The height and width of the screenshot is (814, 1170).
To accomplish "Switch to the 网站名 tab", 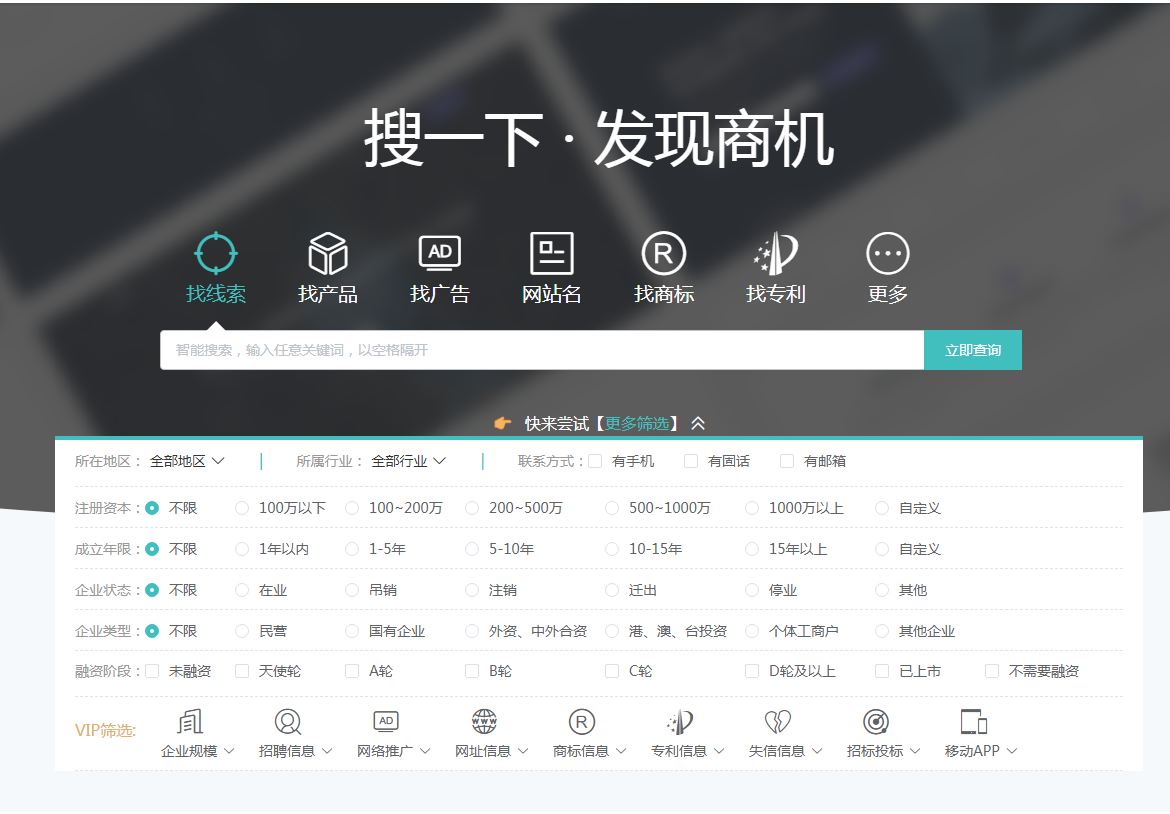I will [x=552, y=252].
